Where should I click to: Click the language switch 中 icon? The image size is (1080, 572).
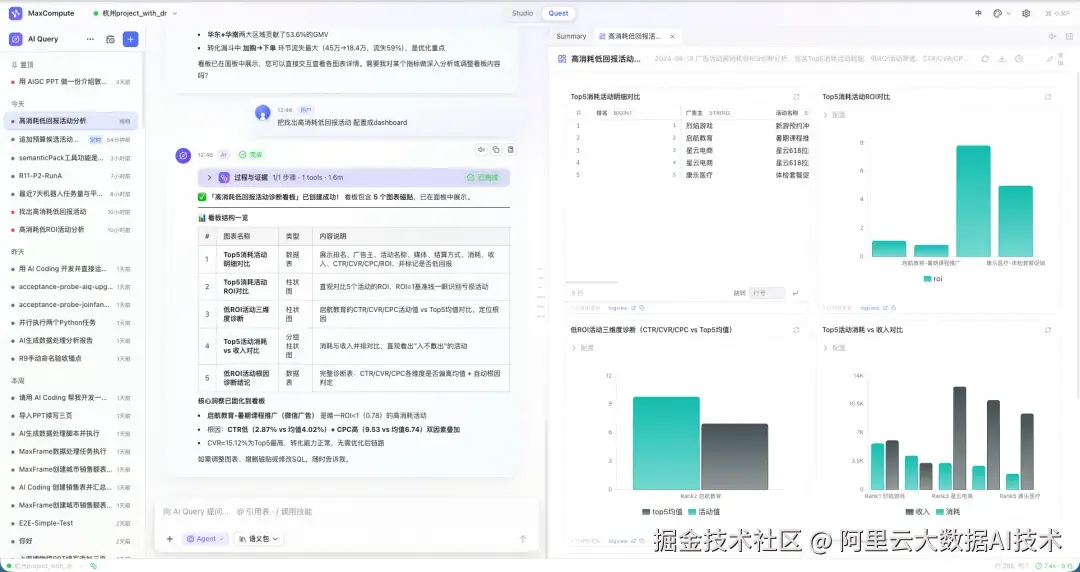[978, 13]
